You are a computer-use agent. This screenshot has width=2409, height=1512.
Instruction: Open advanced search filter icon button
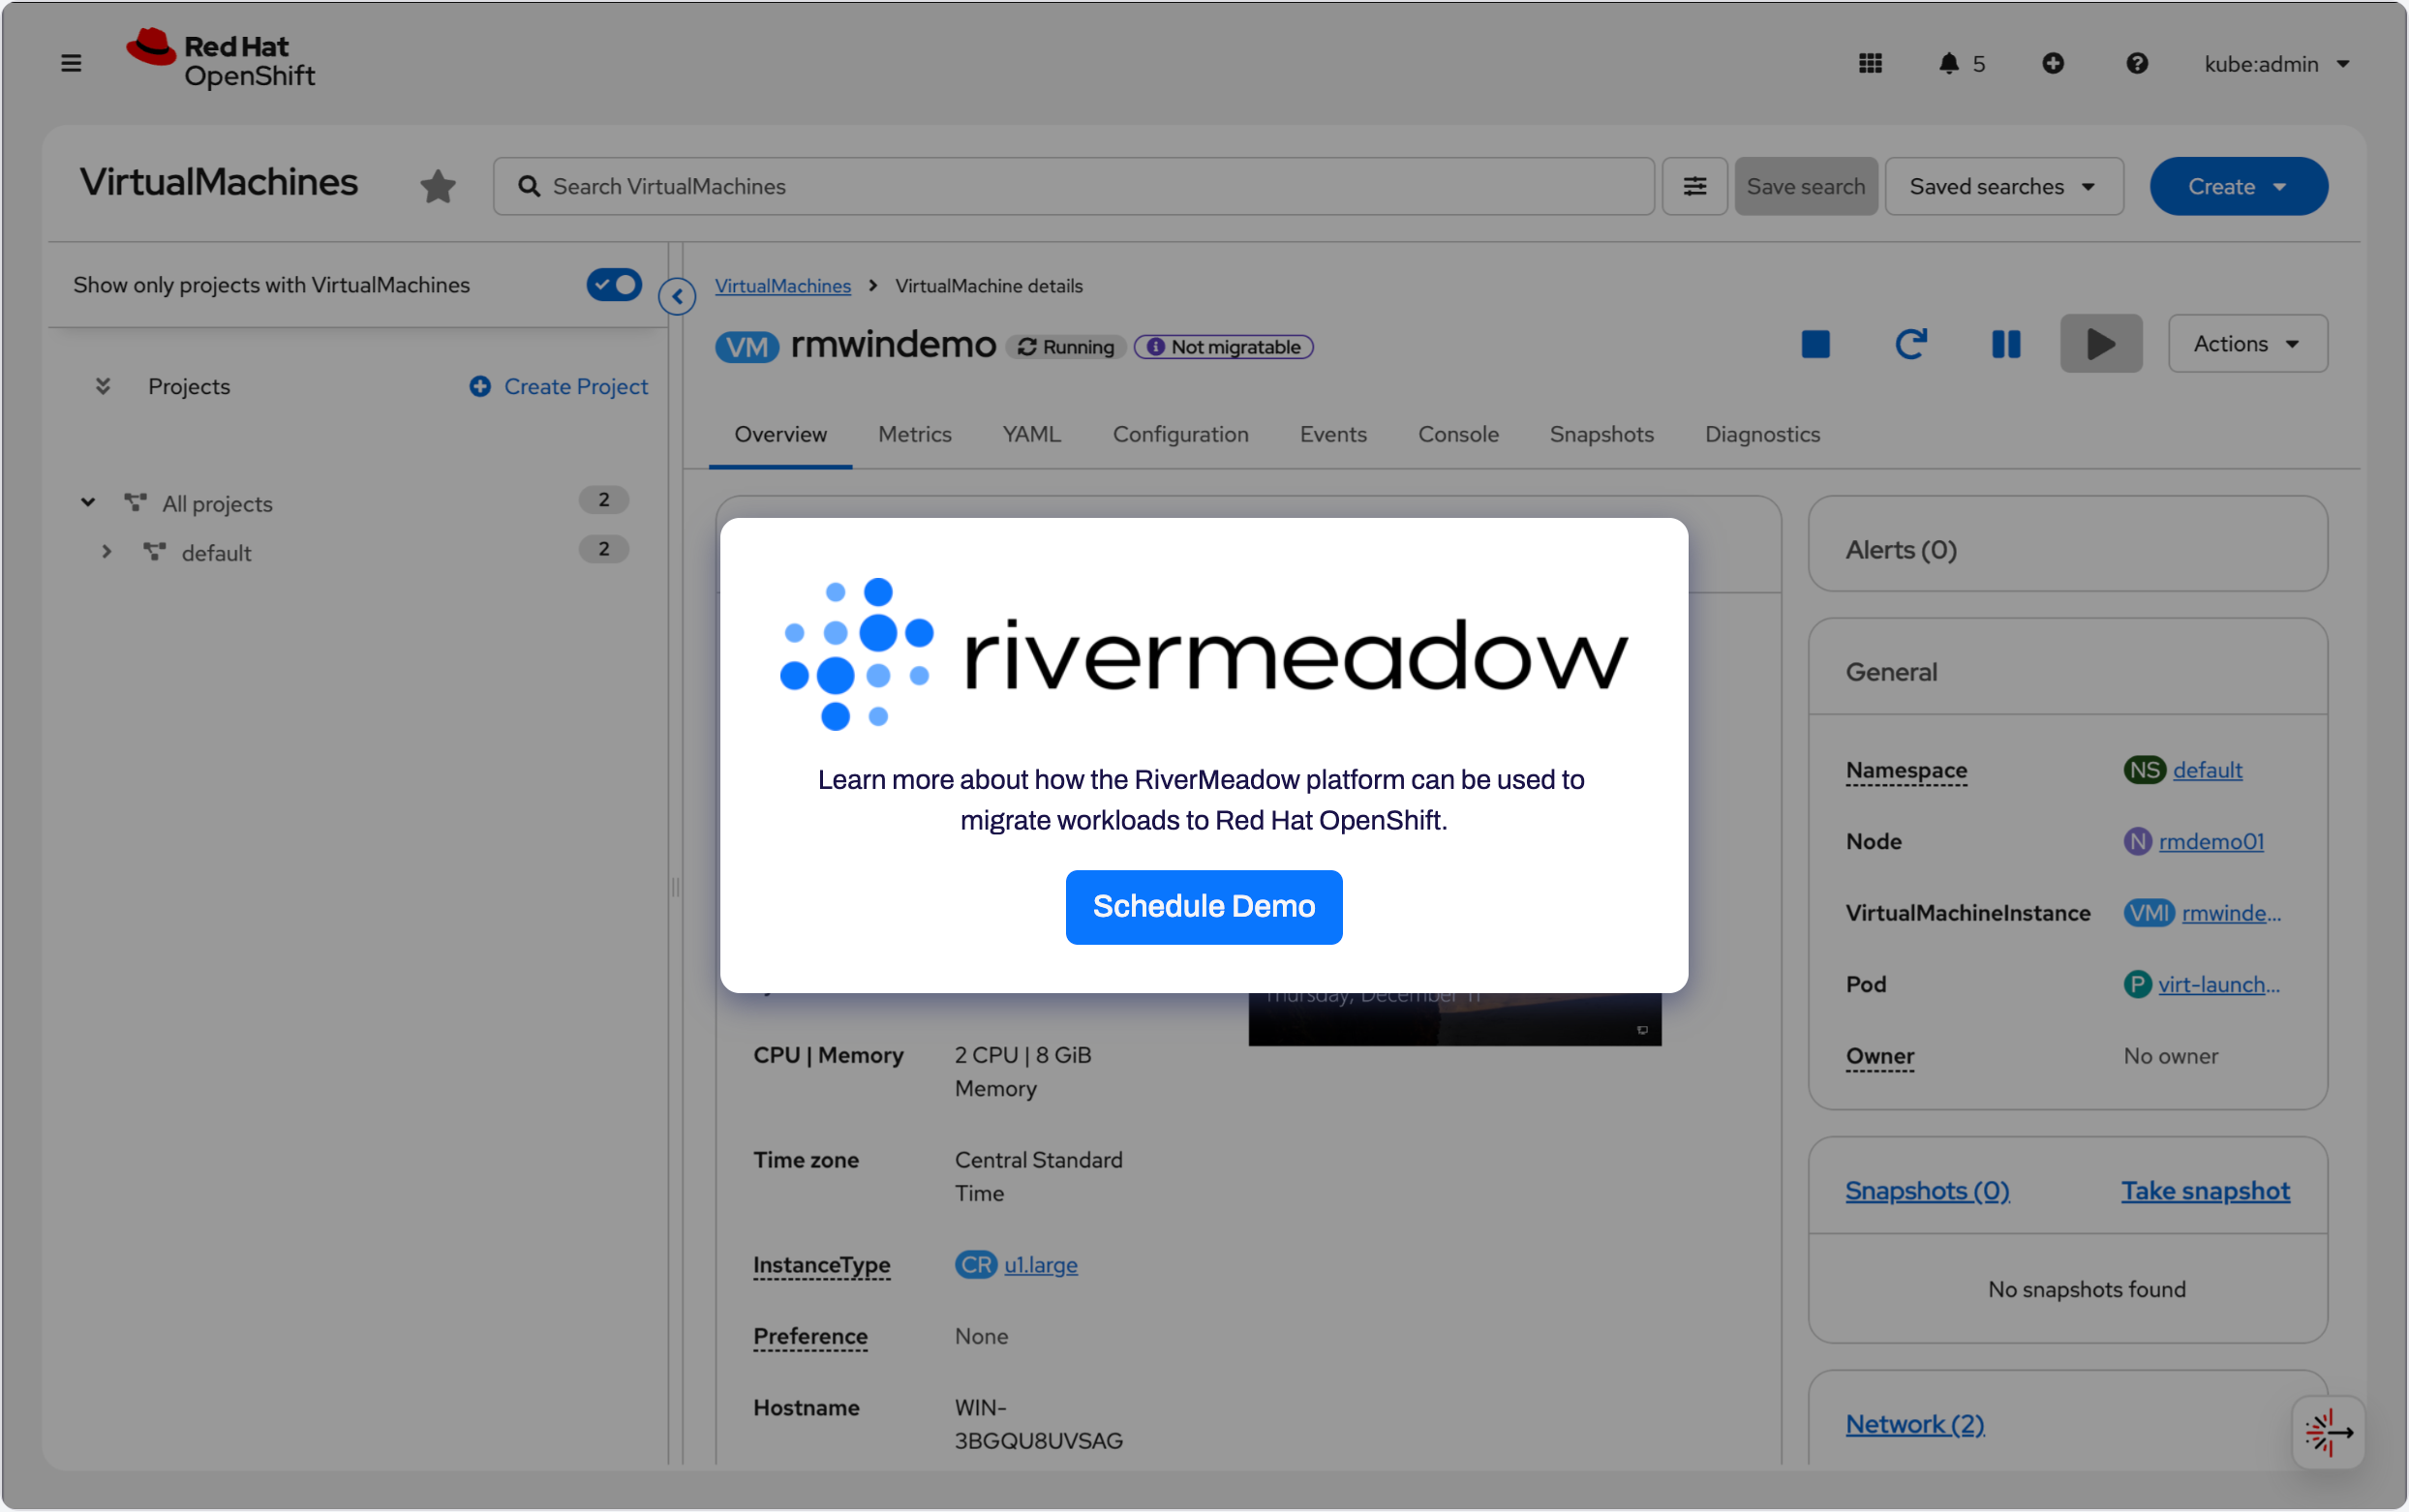pyautogui.click(x=1694, y=186)
